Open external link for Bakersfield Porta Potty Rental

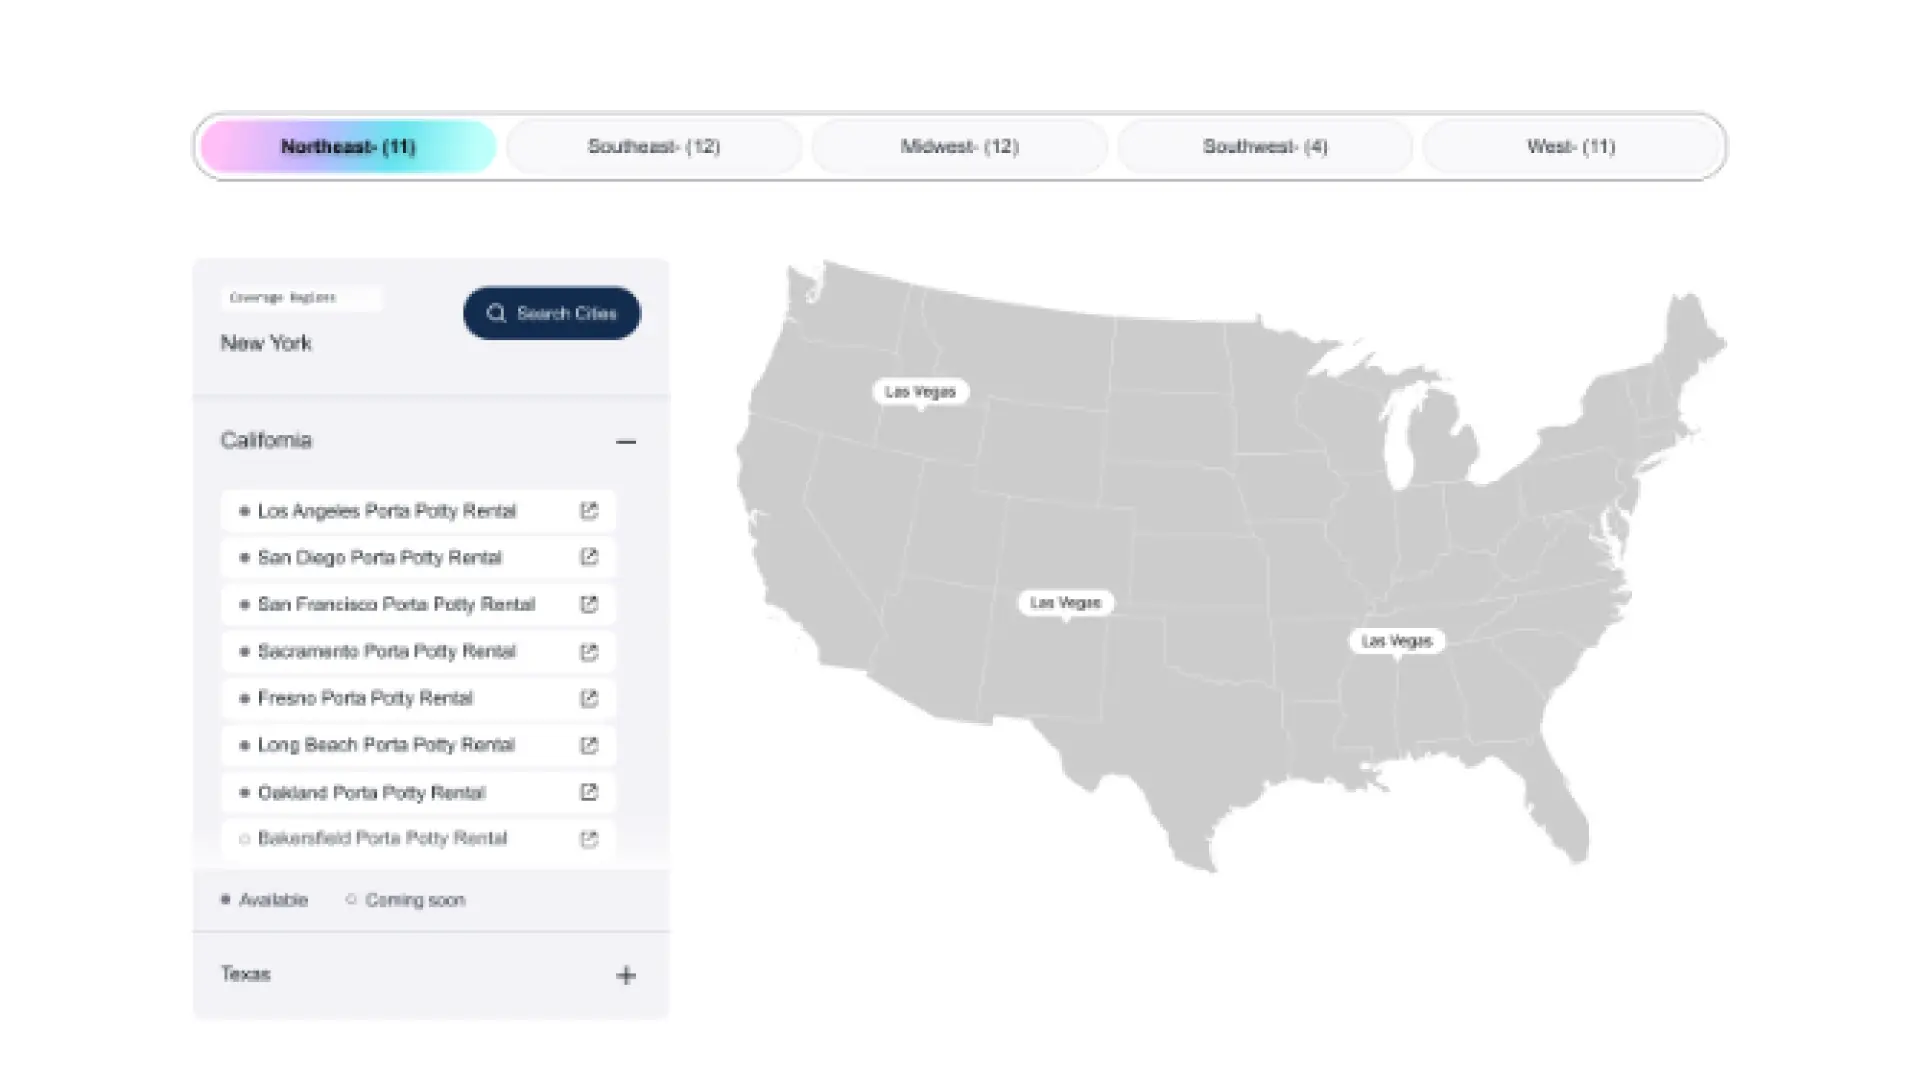(x=589, y=839)
